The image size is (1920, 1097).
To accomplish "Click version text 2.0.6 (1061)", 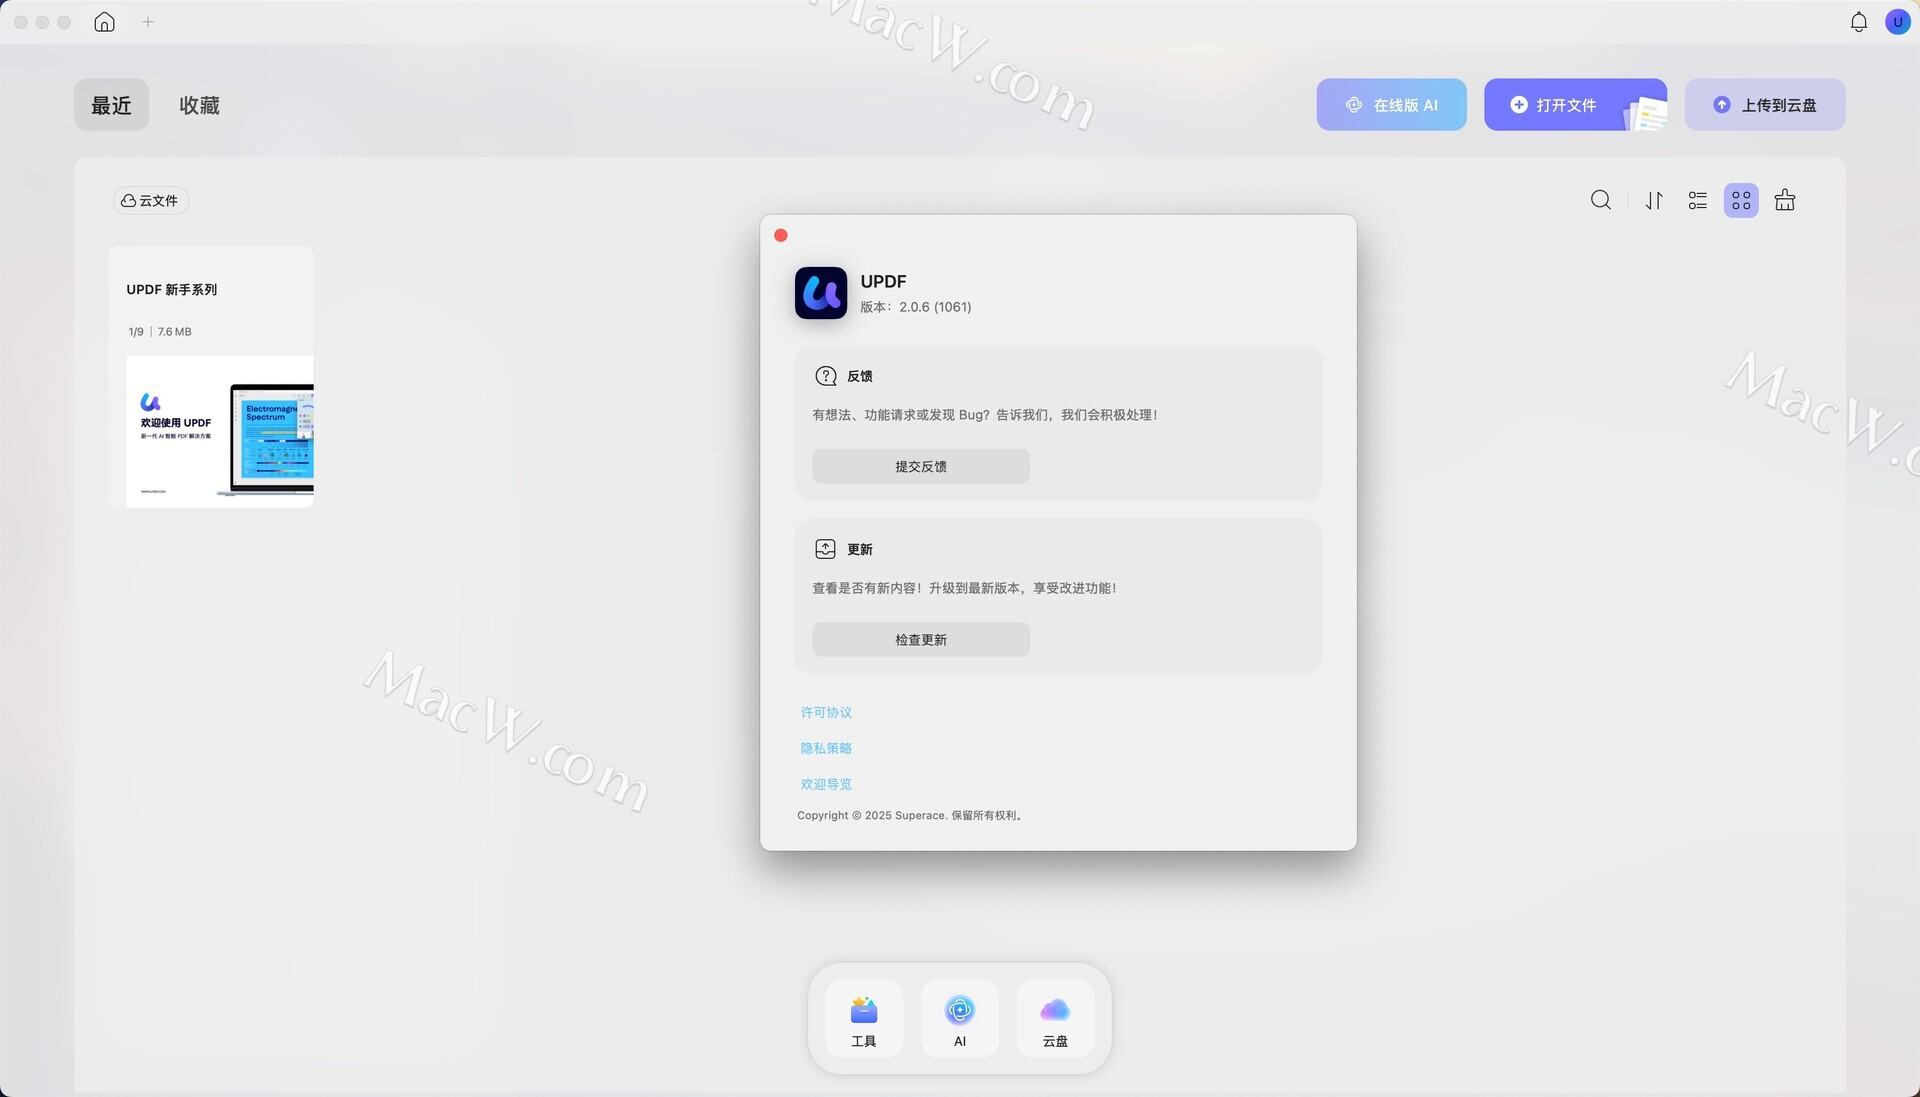I will (935, 307).
